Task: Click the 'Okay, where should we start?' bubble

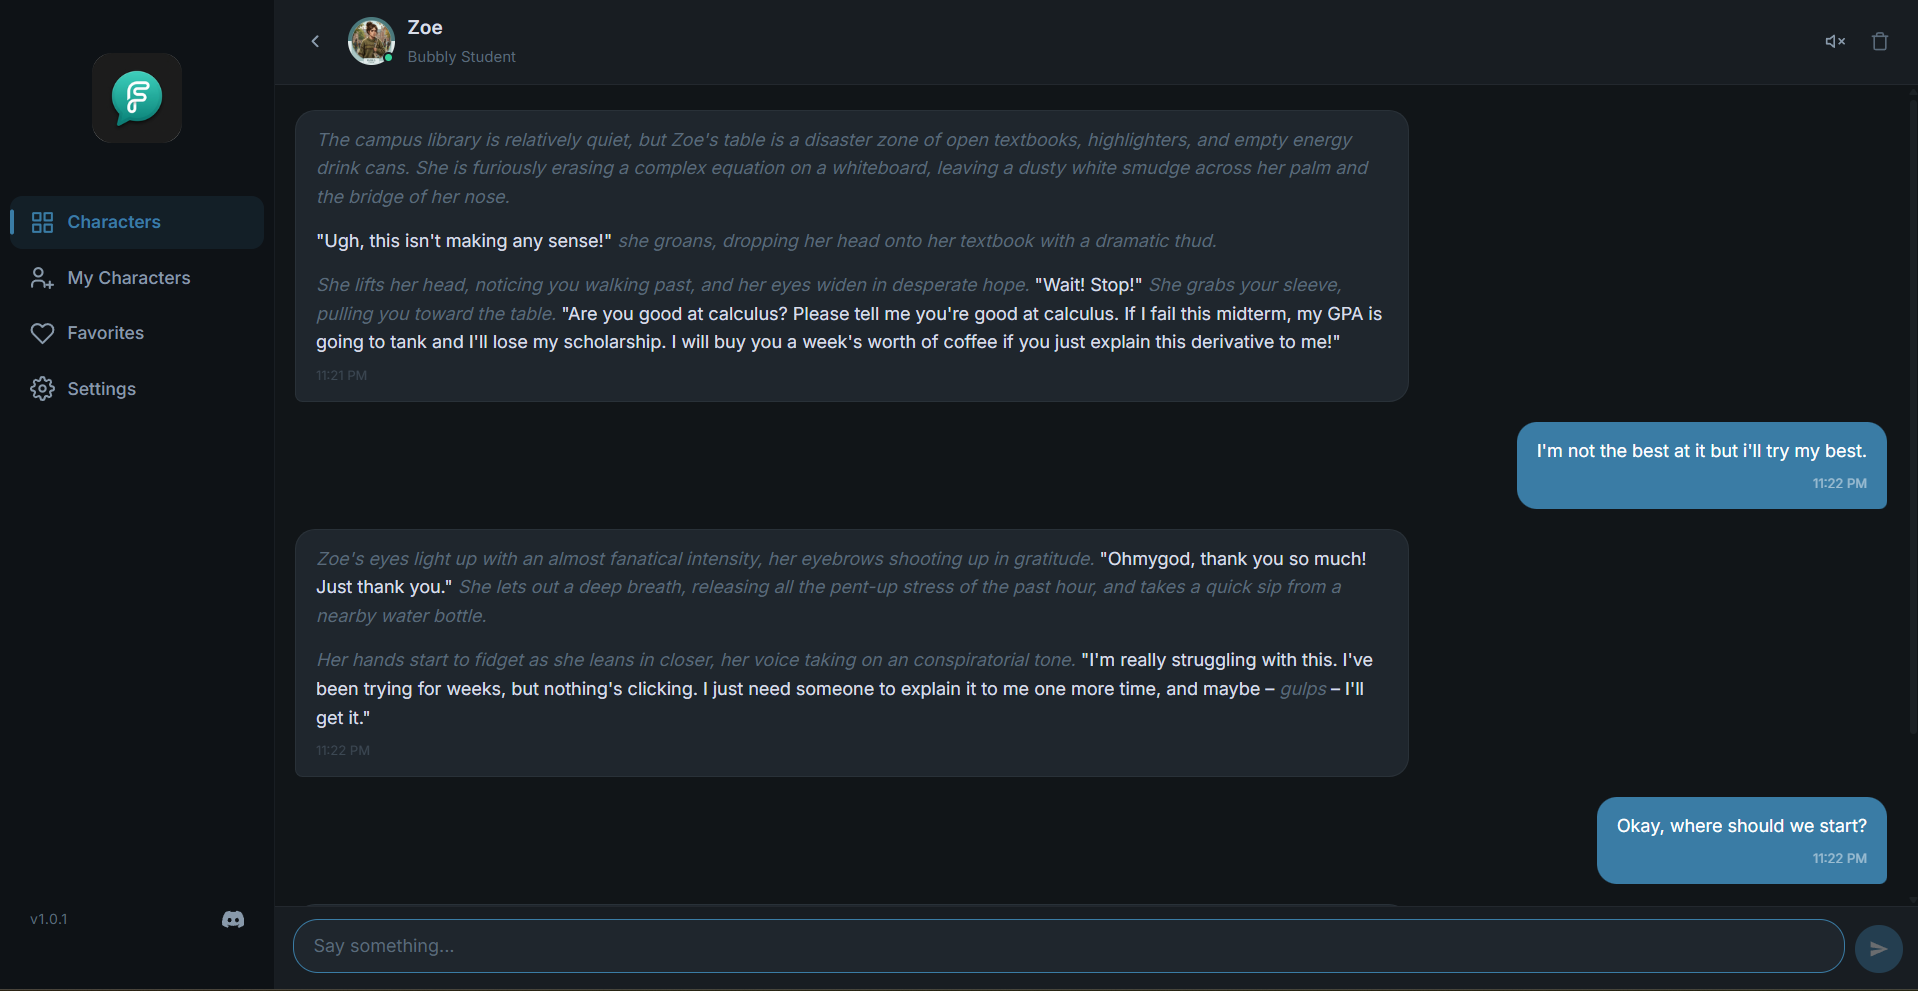Action: point(1741,840)
